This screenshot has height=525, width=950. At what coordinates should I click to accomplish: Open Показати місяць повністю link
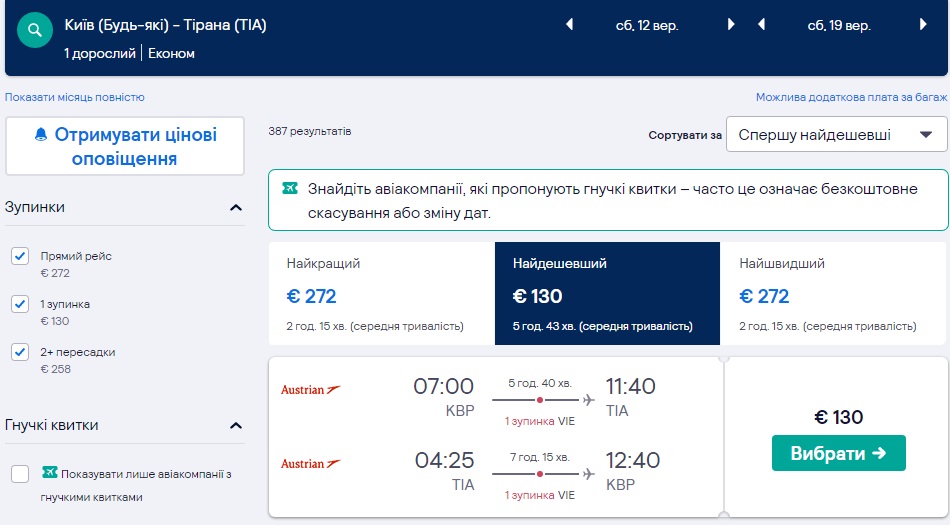coord(75,97)
